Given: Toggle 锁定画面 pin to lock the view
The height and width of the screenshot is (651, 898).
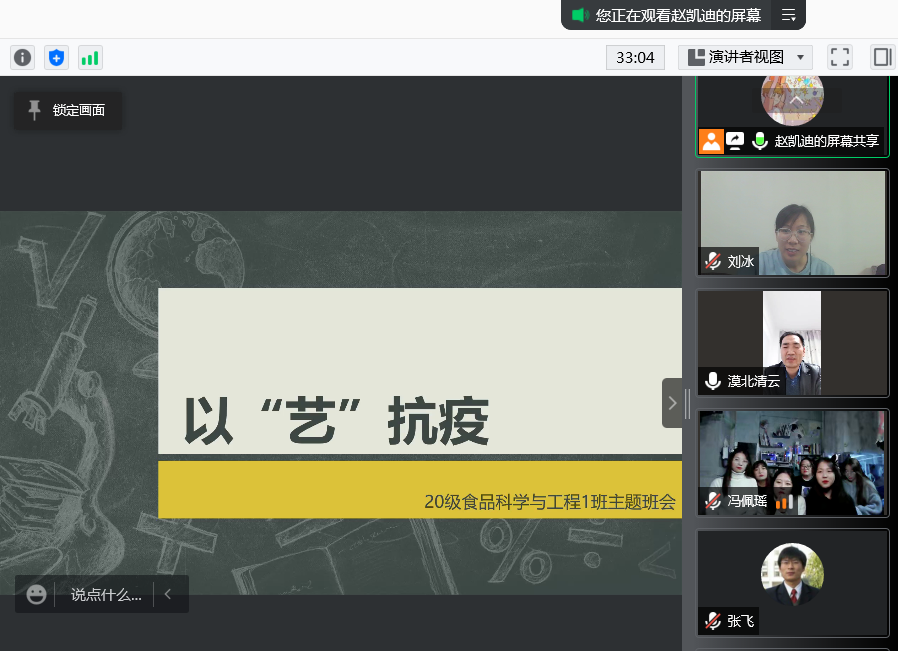Looking at the screenshot, I should pyautogui.click(x=67, y=110).
